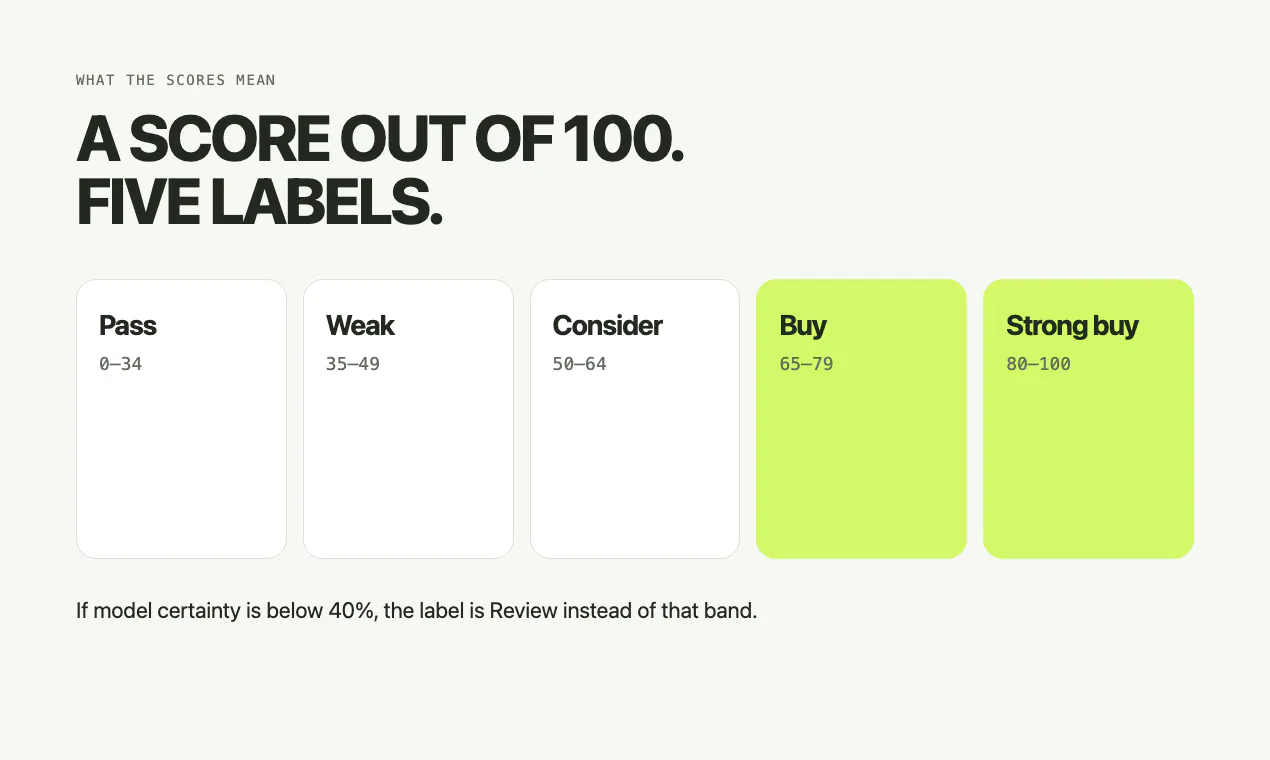
Task: Click the 65–79 range in Buy card
Action: tap(806, 364)
